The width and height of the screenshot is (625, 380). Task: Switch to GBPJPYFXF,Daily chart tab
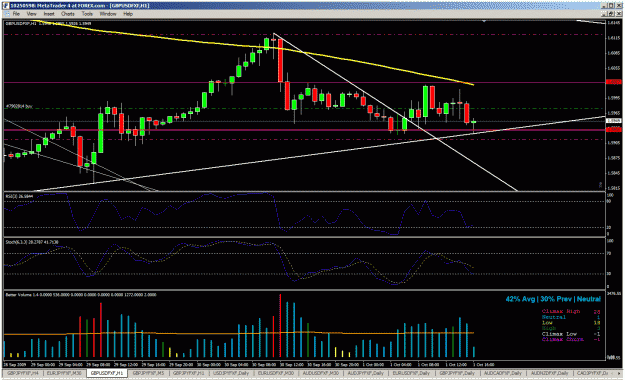point(457,373)
